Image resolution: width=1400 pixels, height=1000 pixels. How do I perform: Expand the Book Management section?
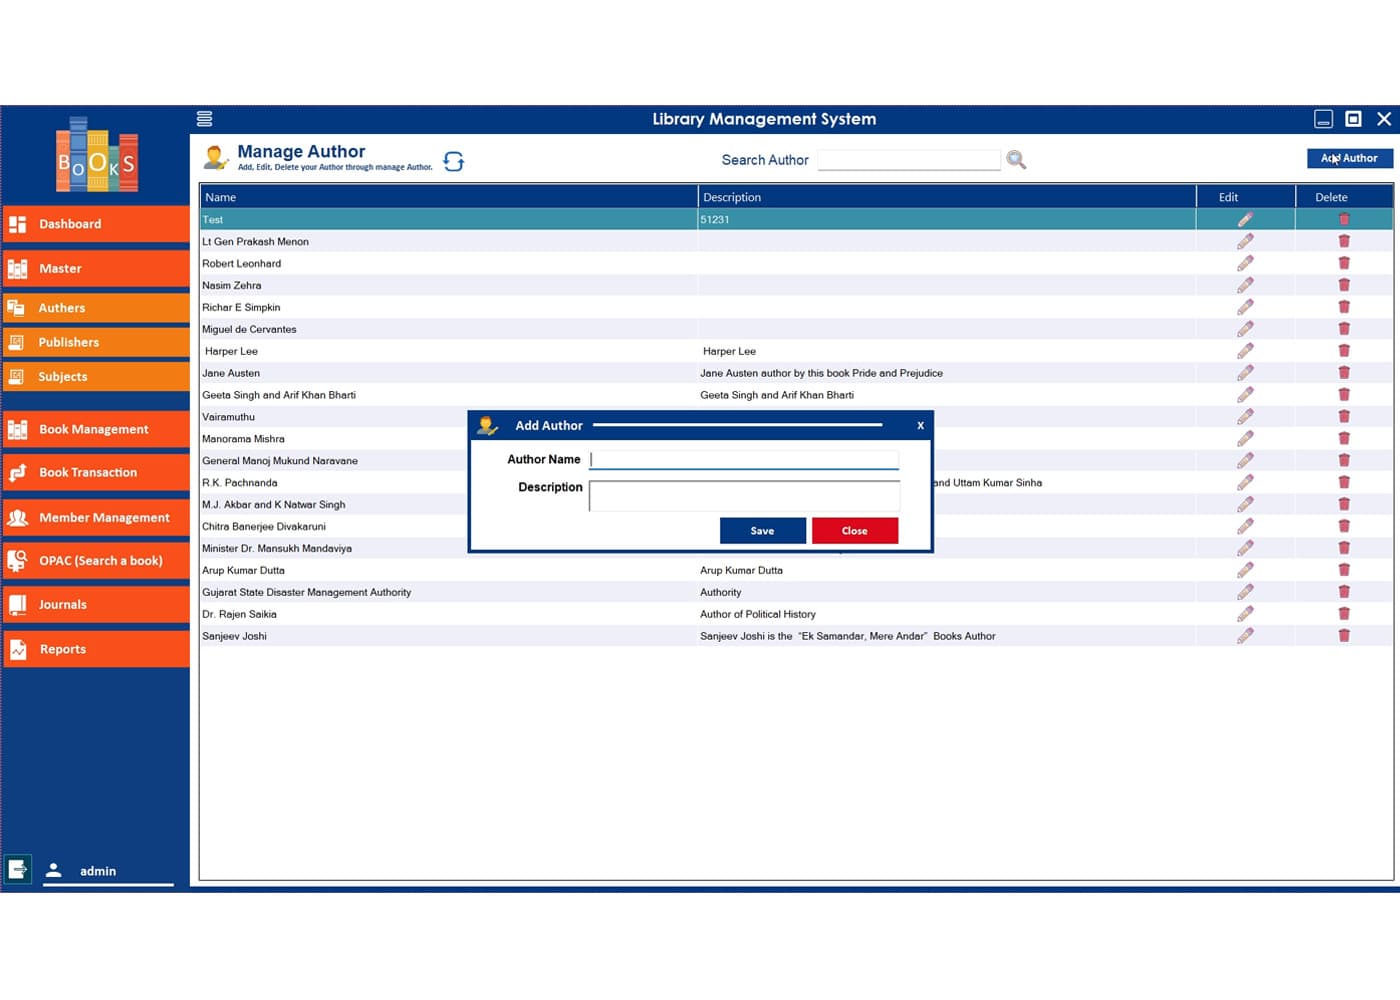pos(96,429)
